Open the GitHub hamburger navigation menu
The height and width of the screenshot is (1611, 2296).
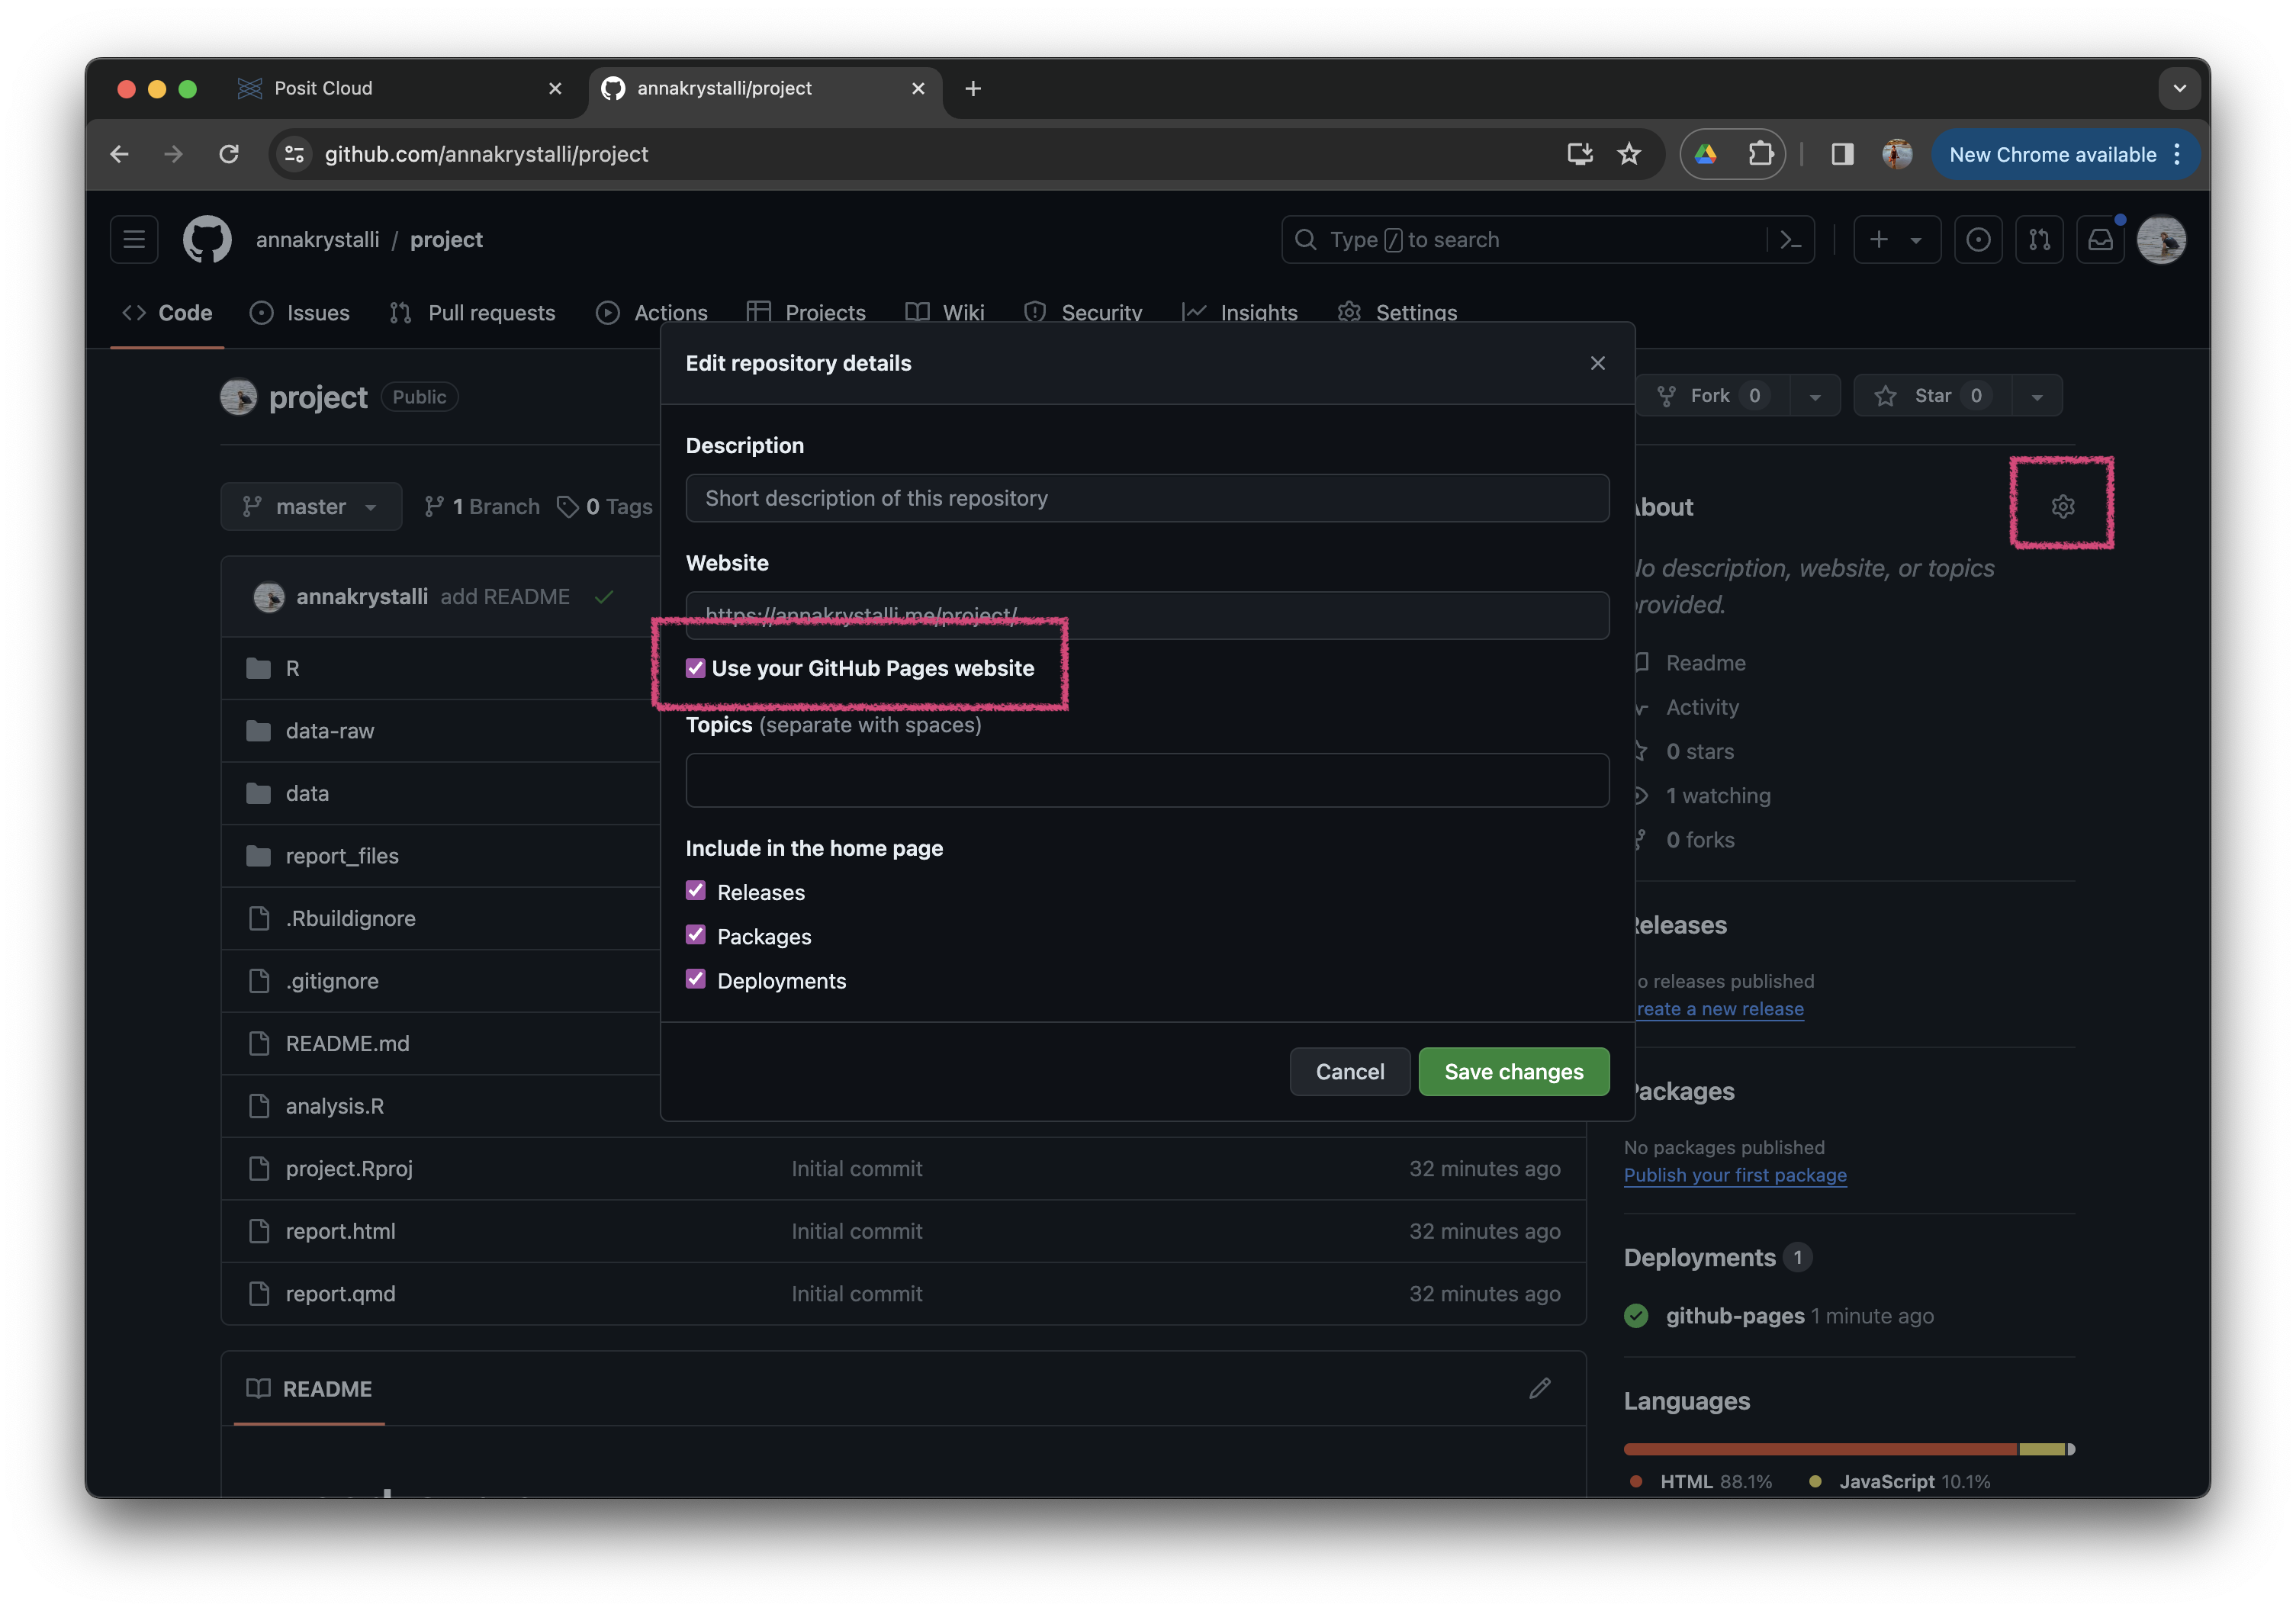point(134,240)
